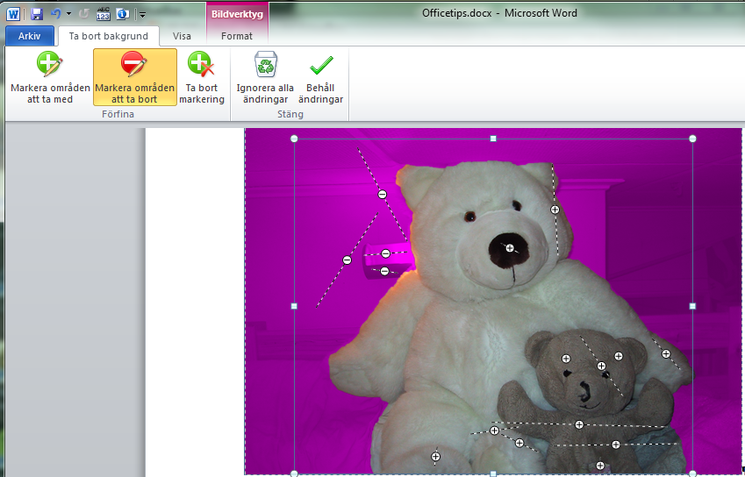
Task: Expand the Customize Quick Access Toolbar dropdown
Action: [142, 14]
